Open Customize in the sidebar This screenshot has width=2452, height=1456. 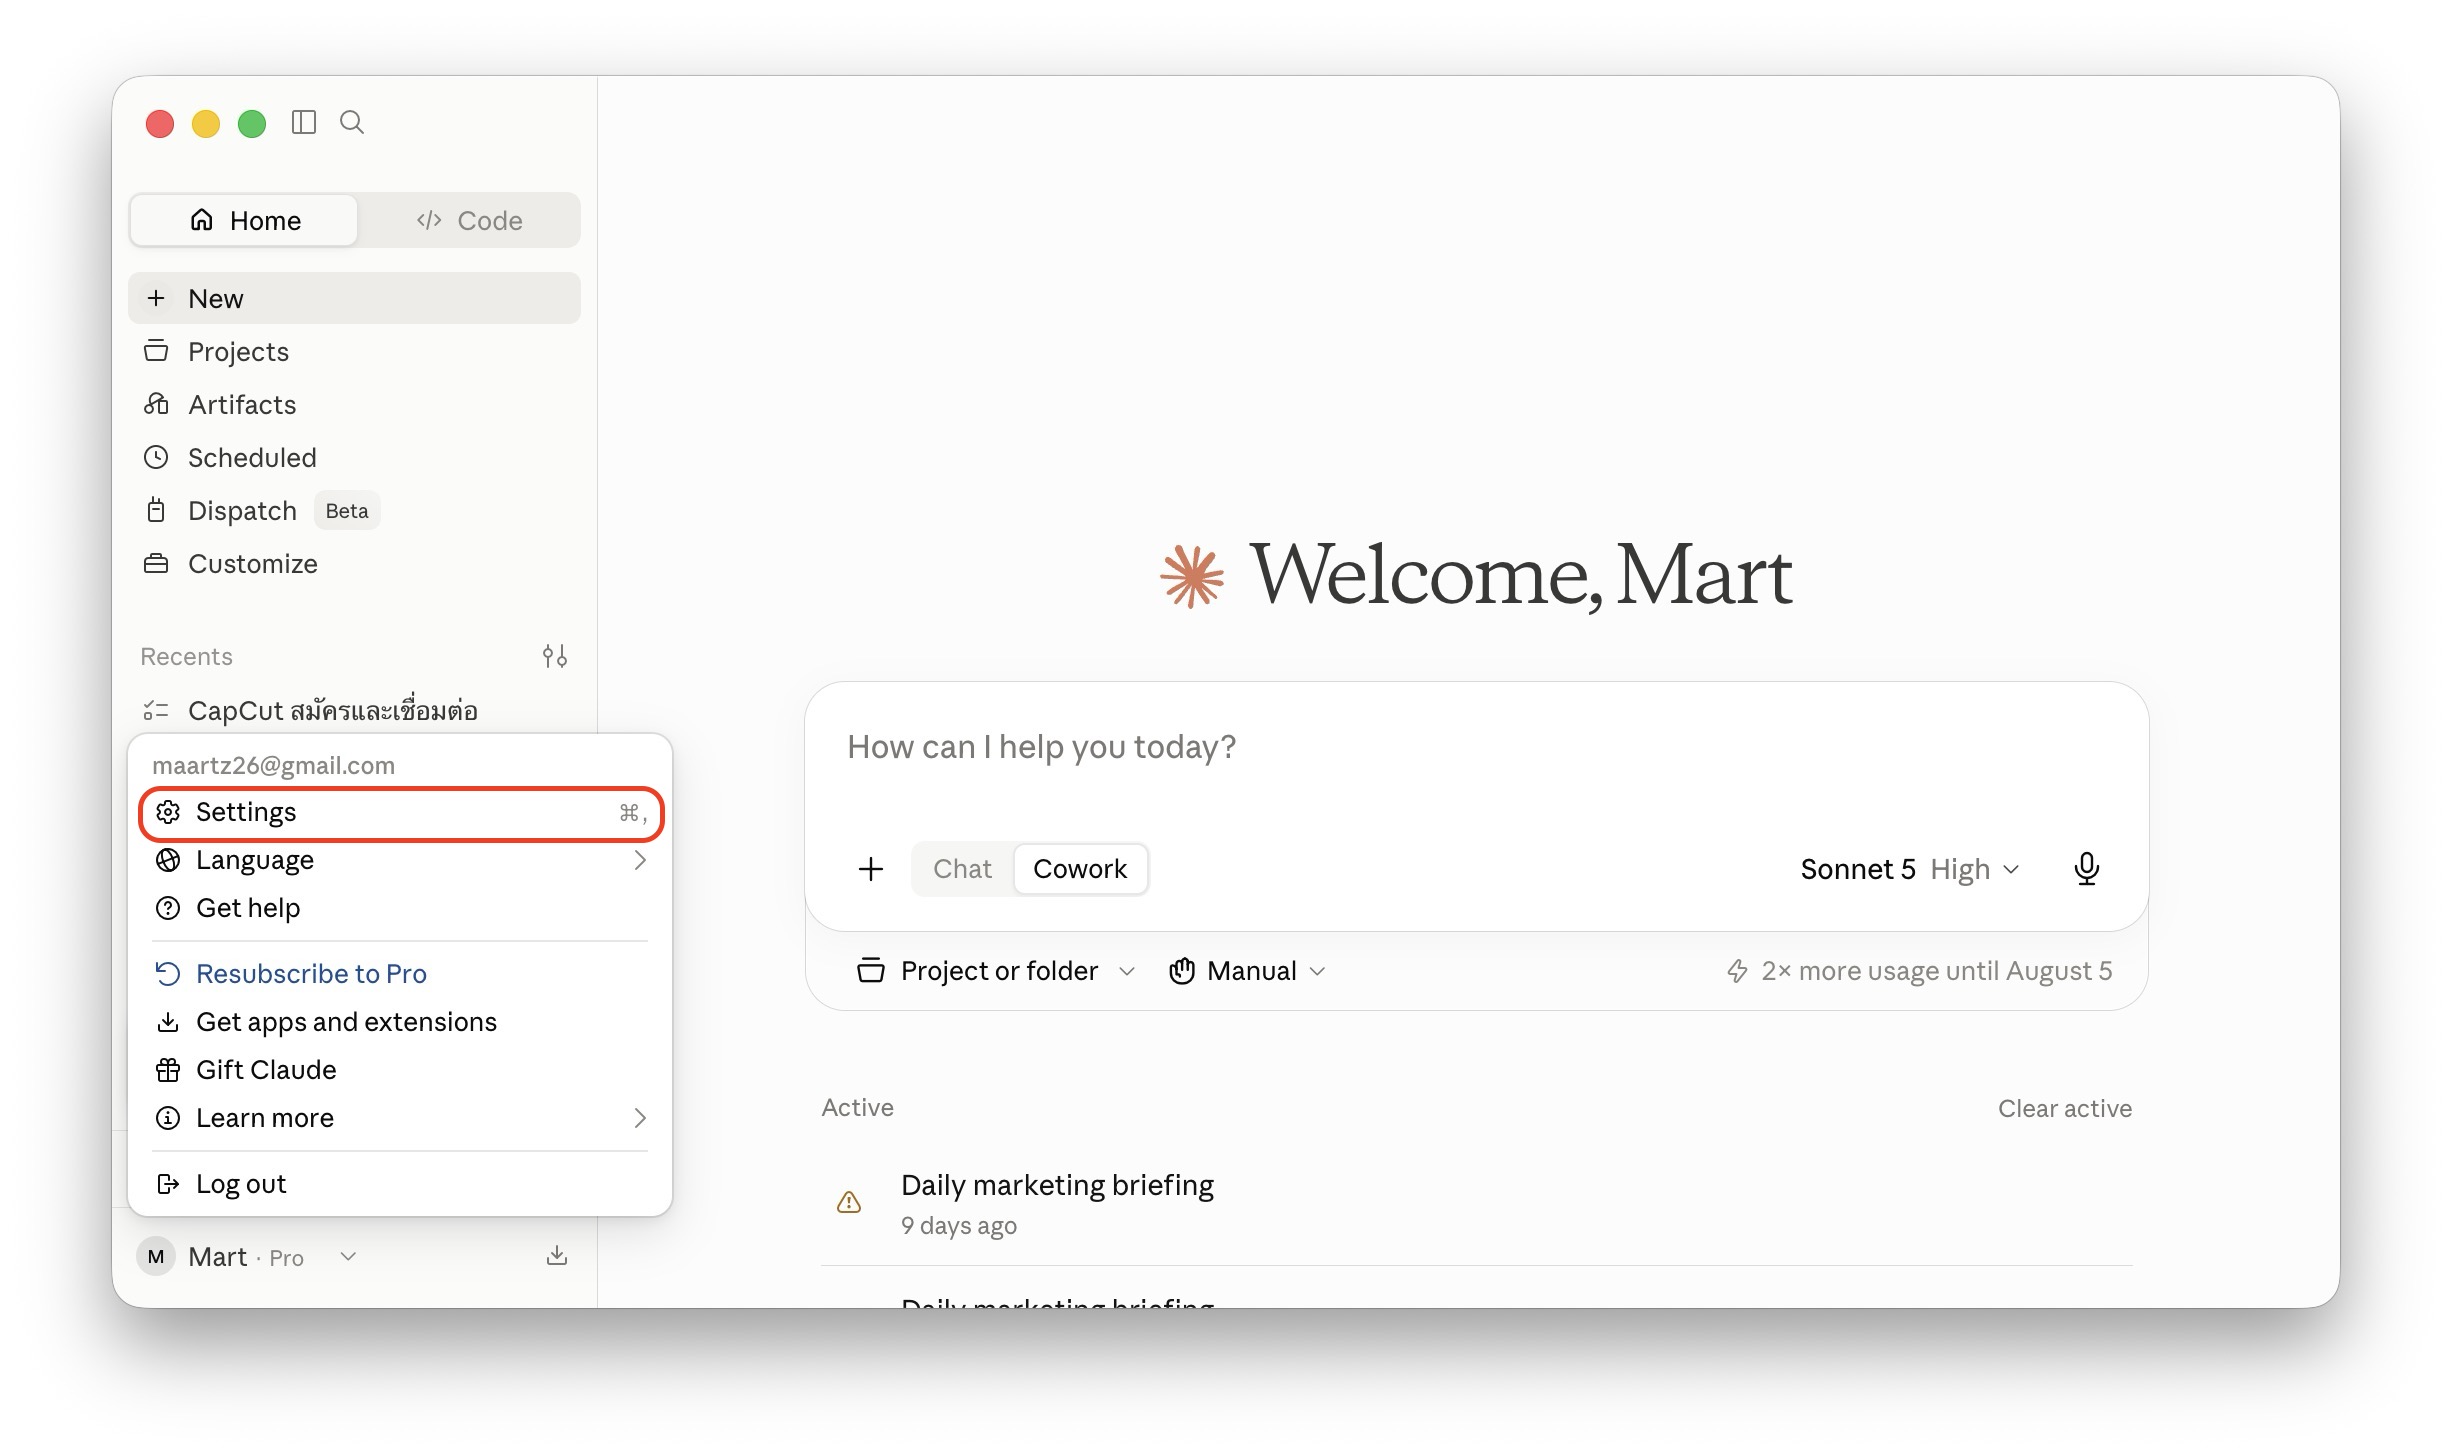click(354, 564)
